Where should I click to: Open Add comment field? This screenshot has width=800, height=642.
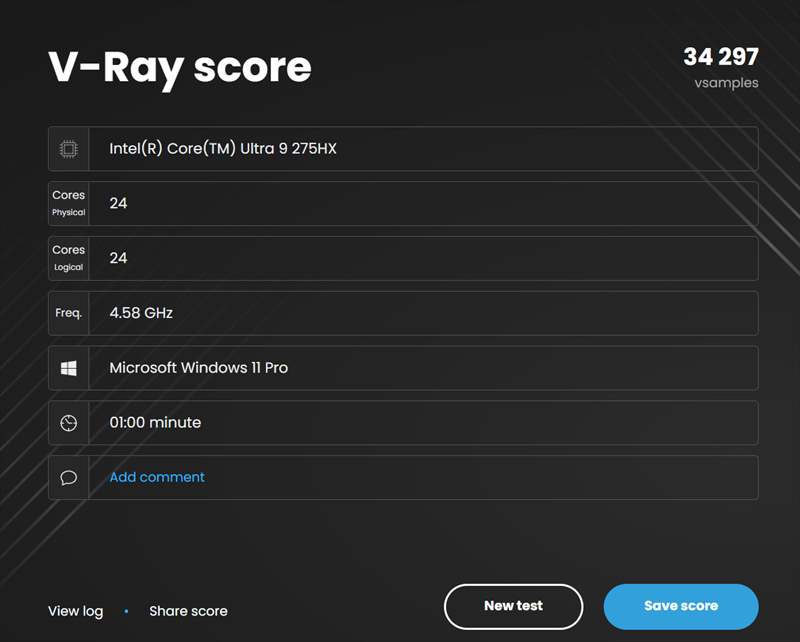[x=157, y=477]
